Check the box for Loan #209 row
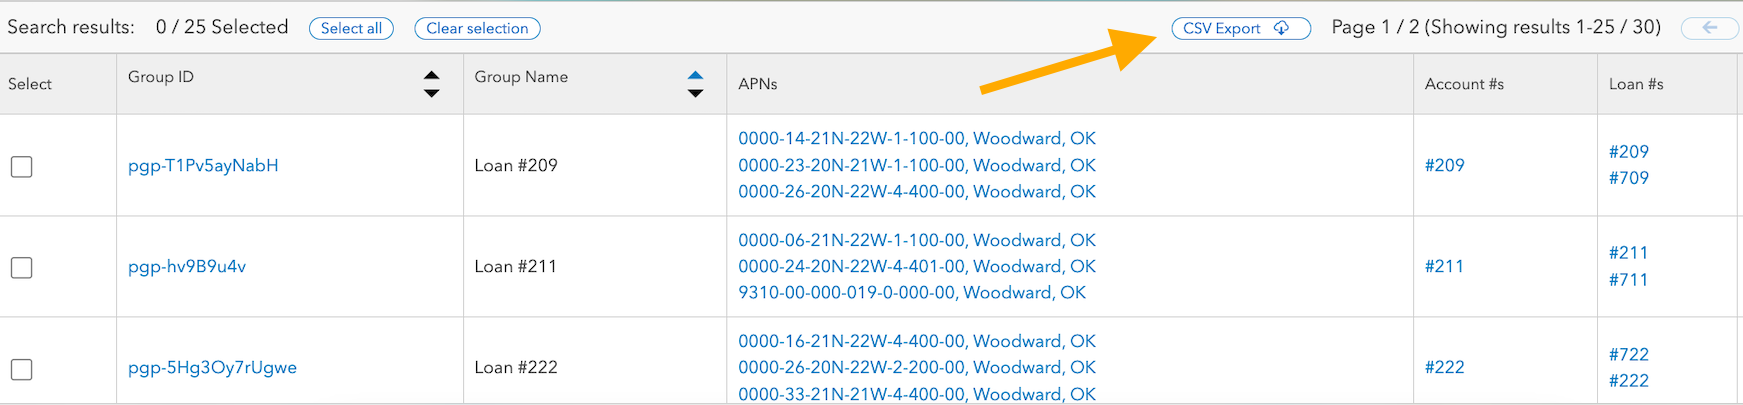The height and width of the screenshot is (405, 1743). click(22, 166)
